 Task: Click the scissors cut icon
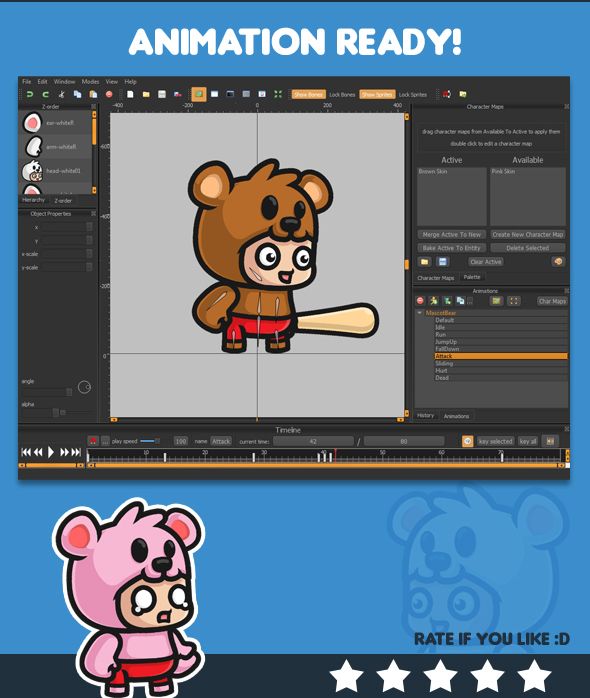click(x=61, y=94)
